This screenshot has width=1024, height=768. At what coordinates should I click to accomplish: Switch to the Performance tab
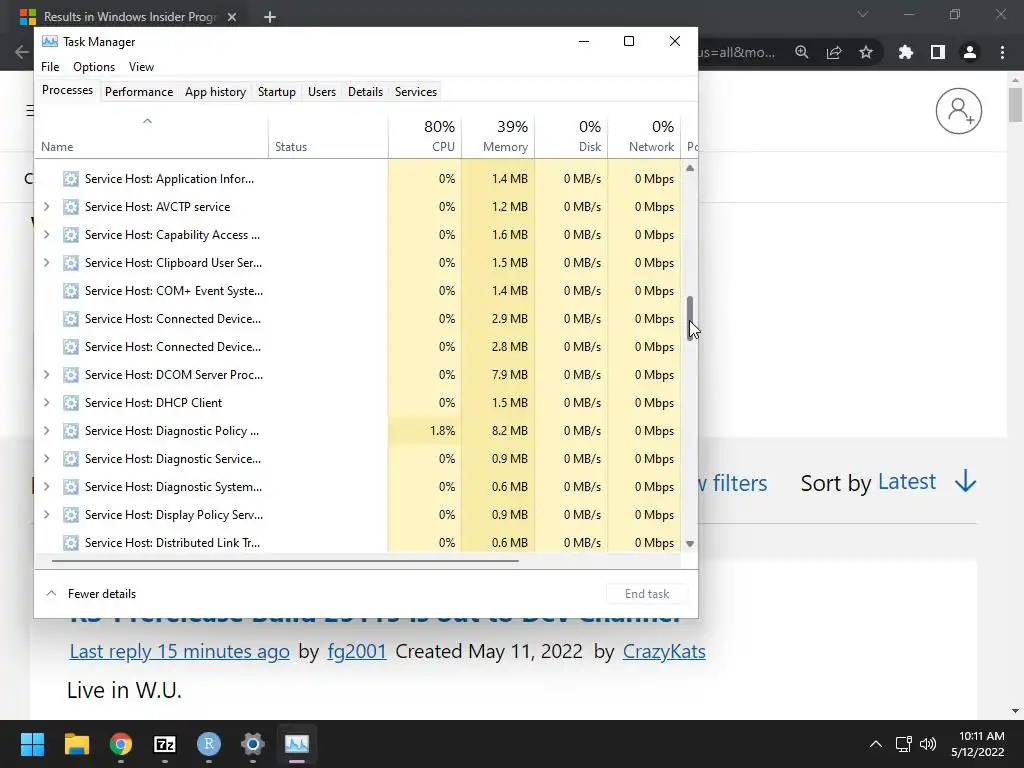click(x=139, y=92)
